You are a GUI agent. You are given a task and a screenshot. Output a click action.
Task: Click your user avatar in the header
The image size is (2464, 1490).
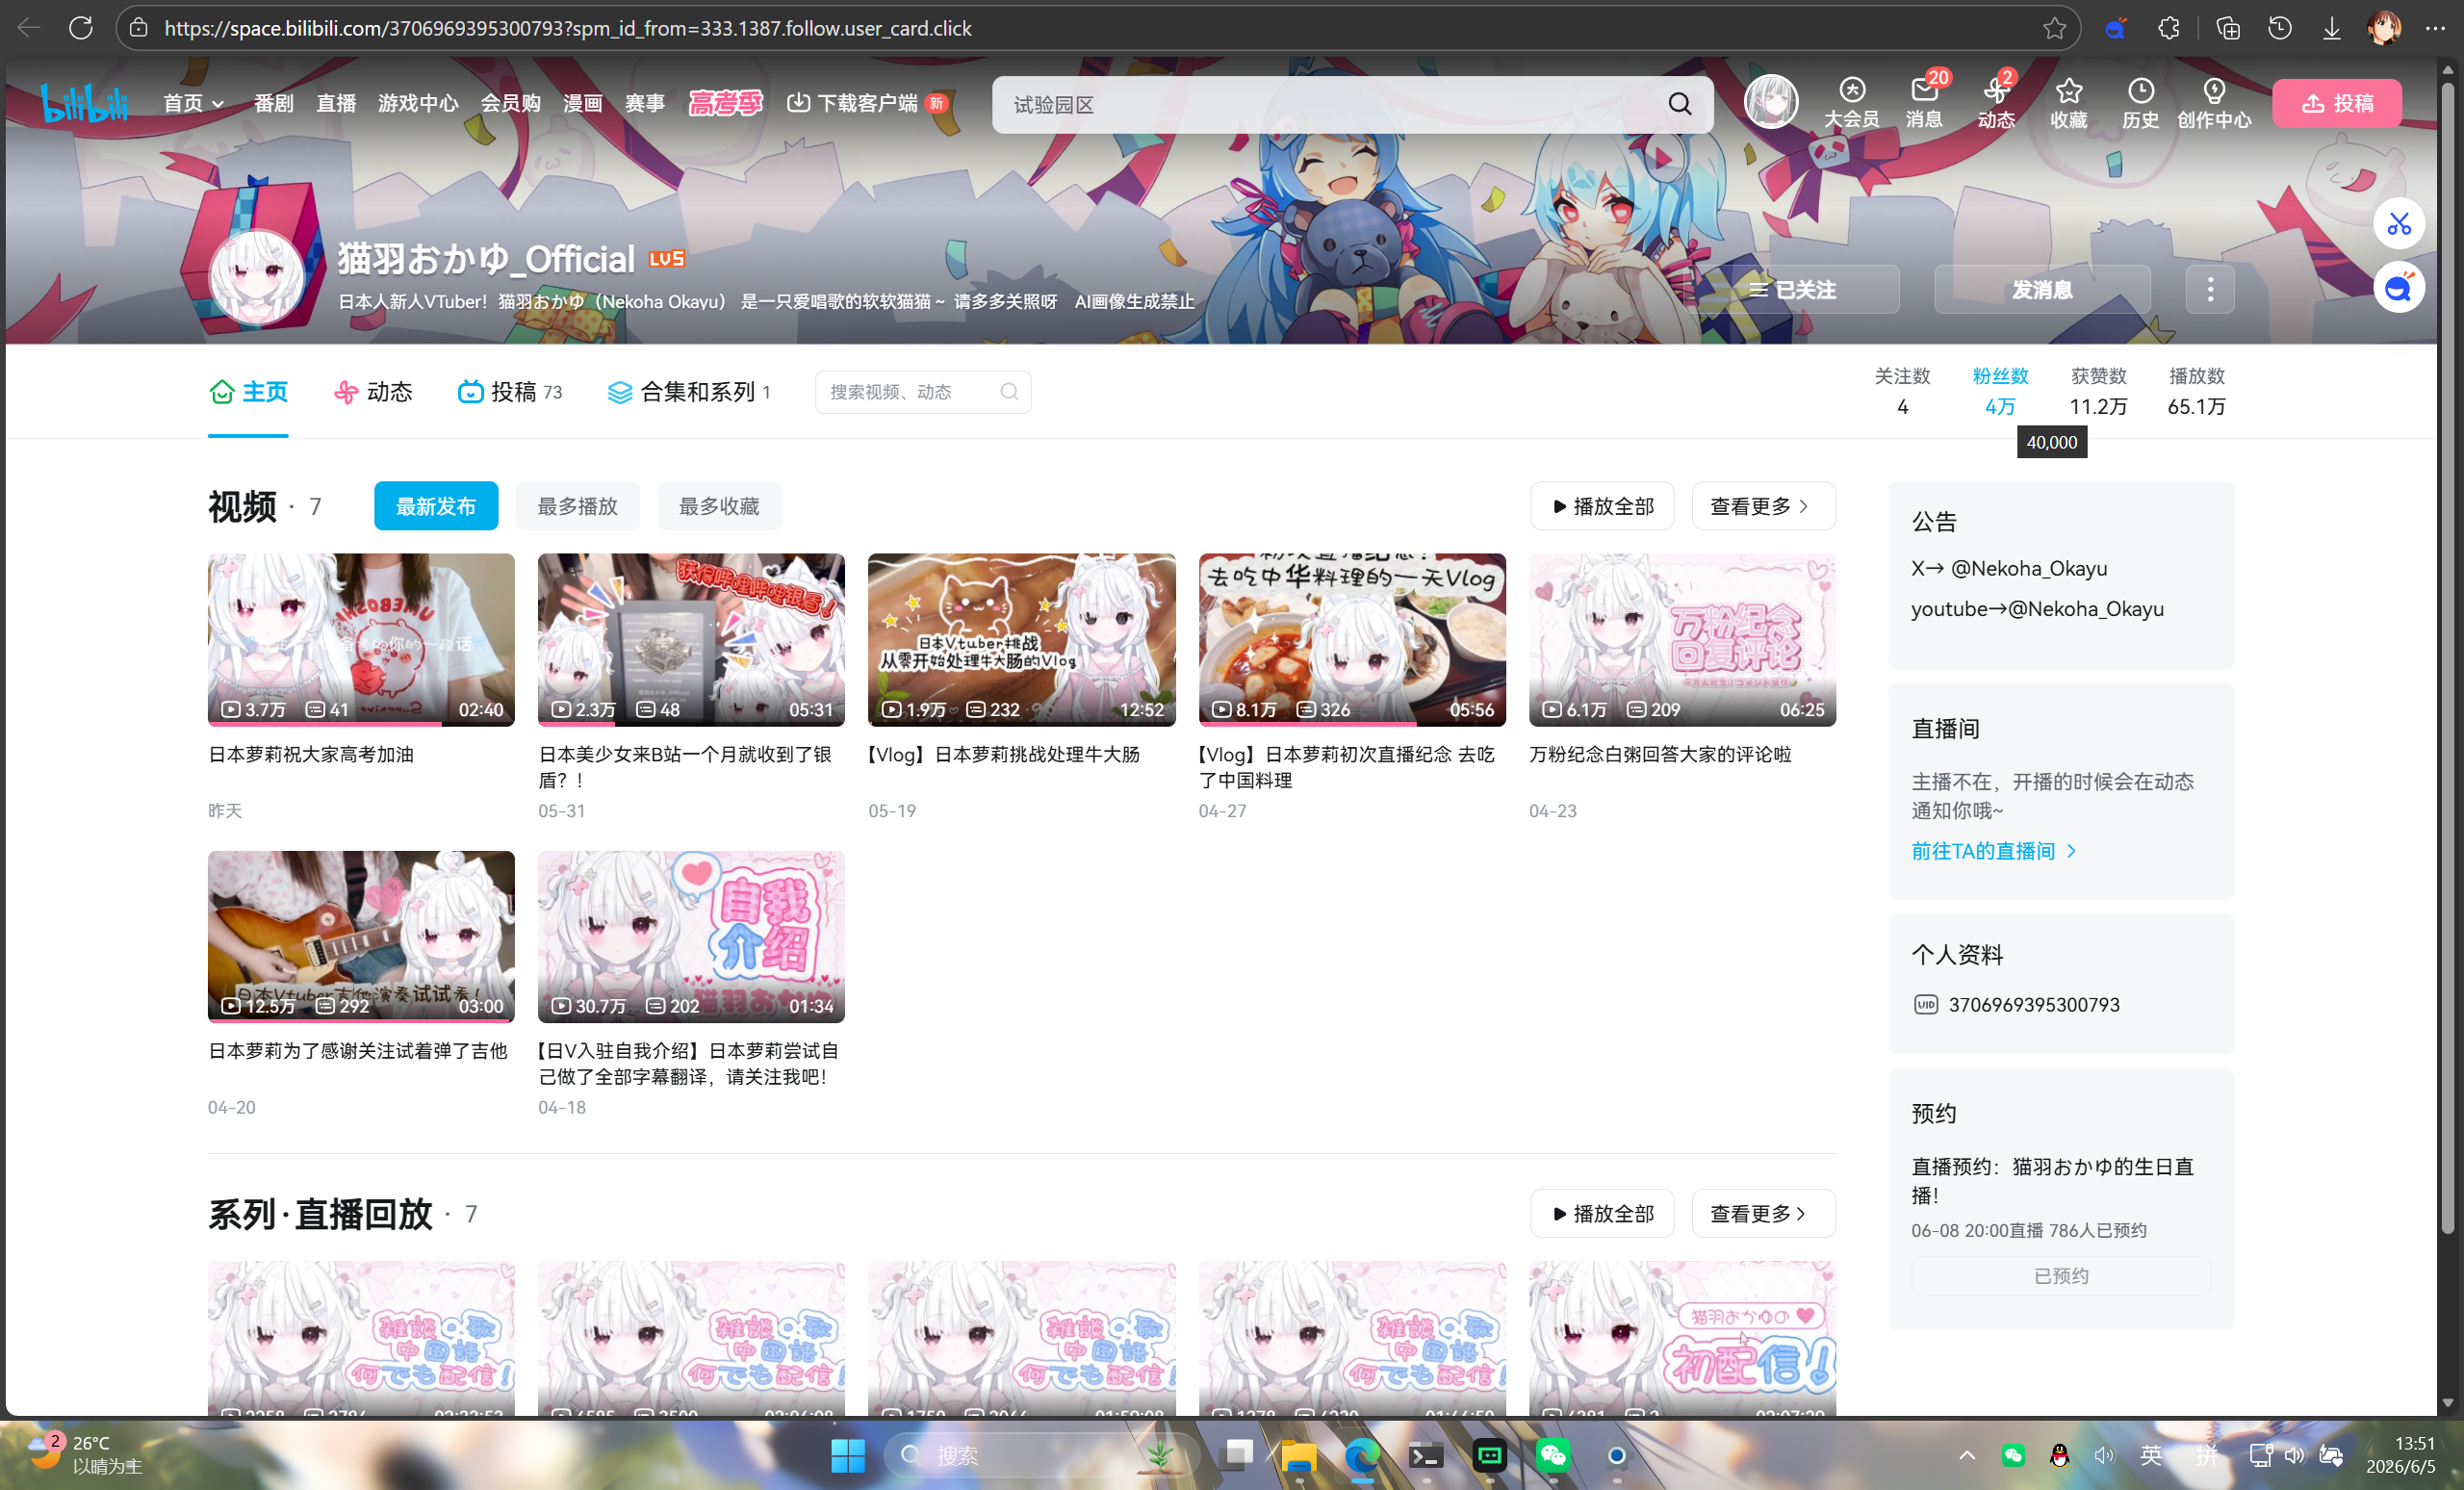click(1771, 102)
